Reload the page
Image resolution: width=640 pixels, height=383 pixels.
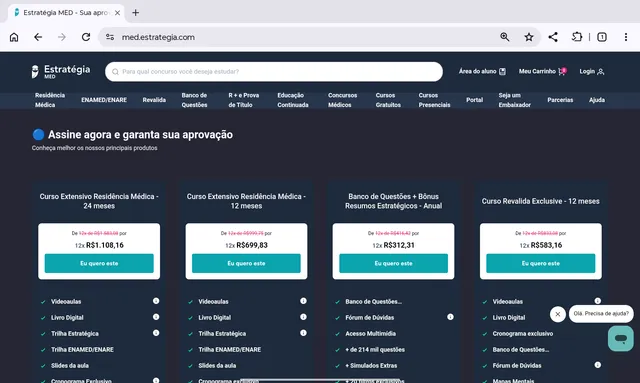[86, 37]
